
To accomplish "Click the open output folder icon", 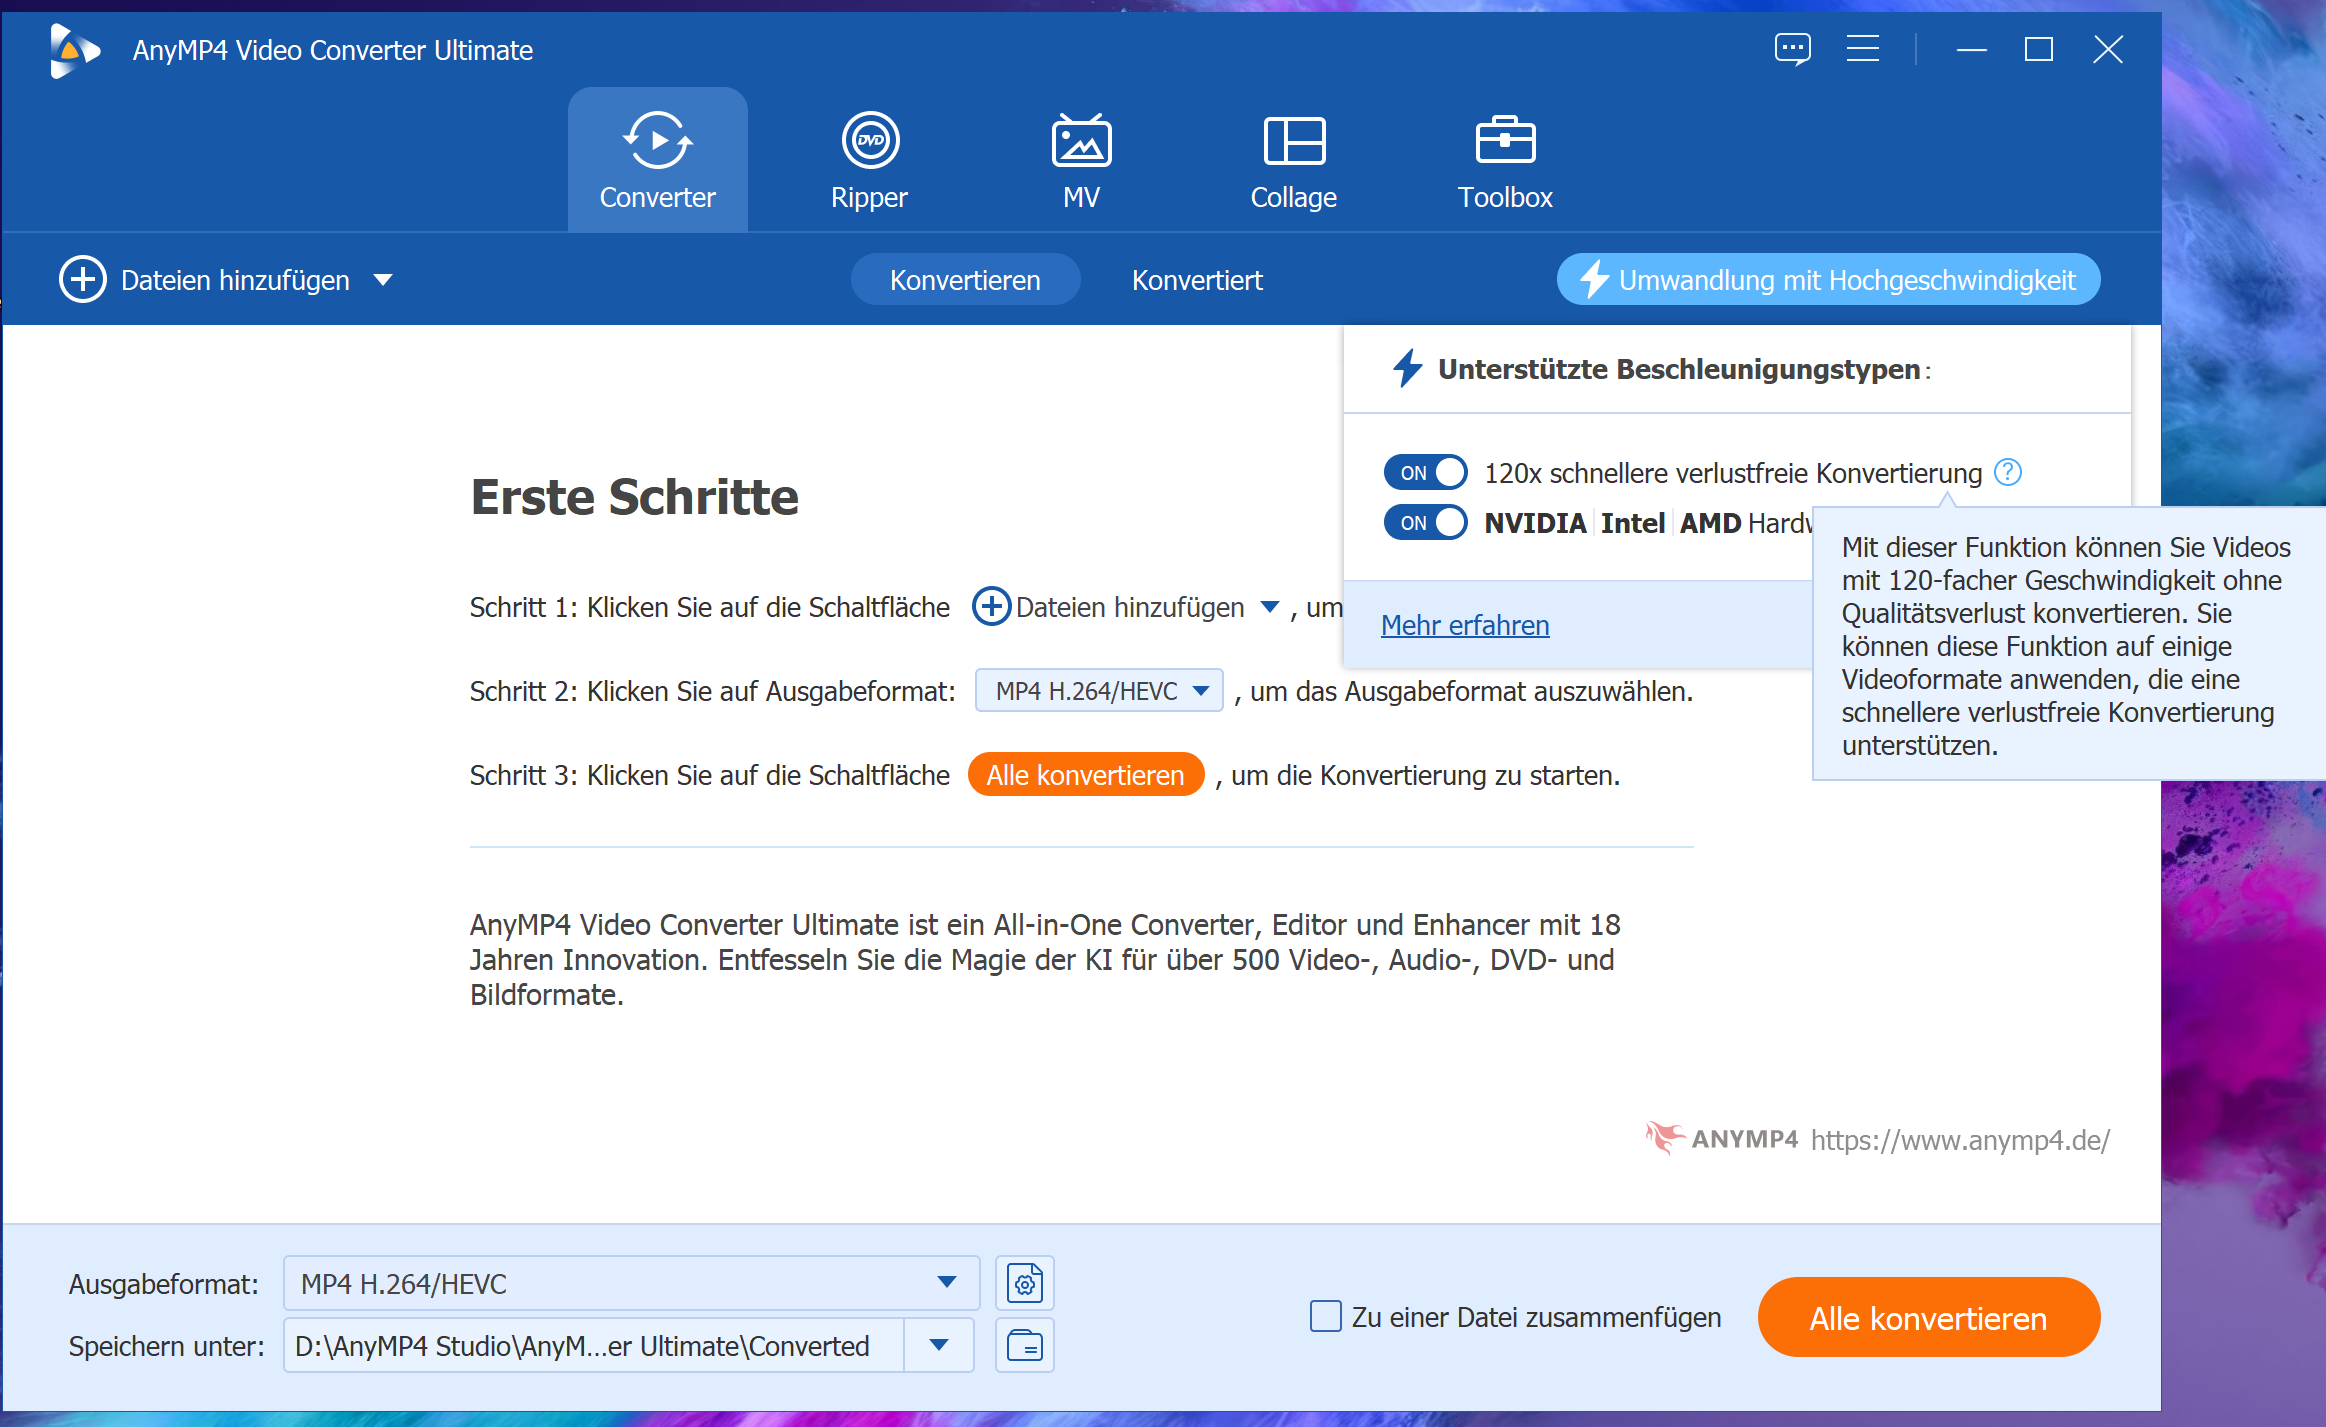I will click(1024, 1346).
